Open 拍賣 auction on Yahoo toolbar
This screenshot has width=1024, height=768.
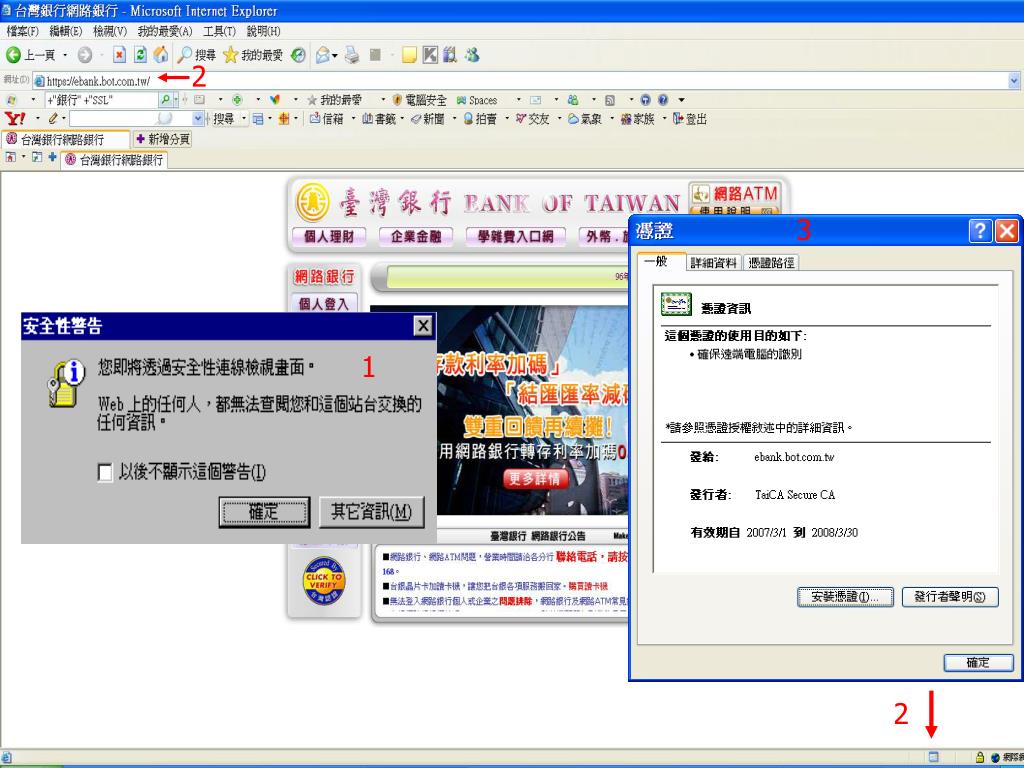click(x=480, y=119)
